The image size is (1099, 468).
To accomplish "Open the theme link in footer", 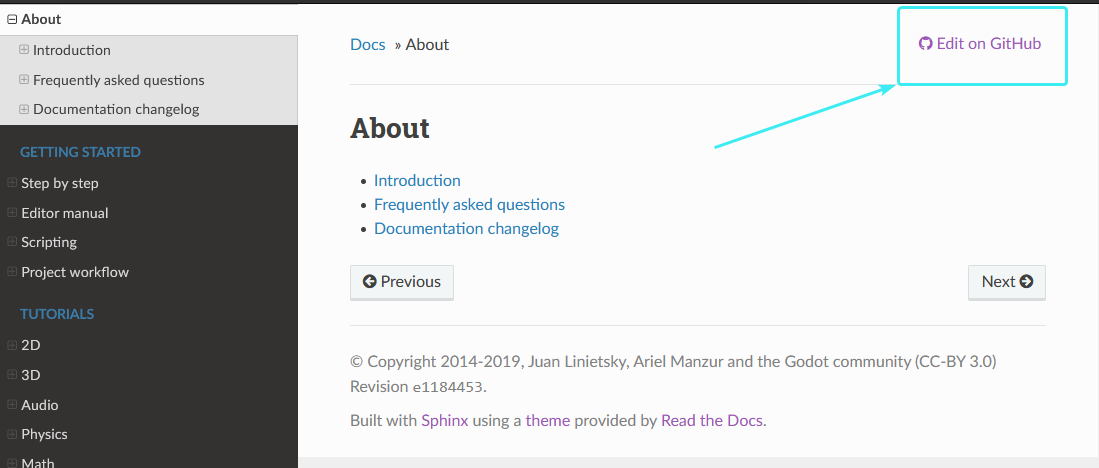I will 547,421.
